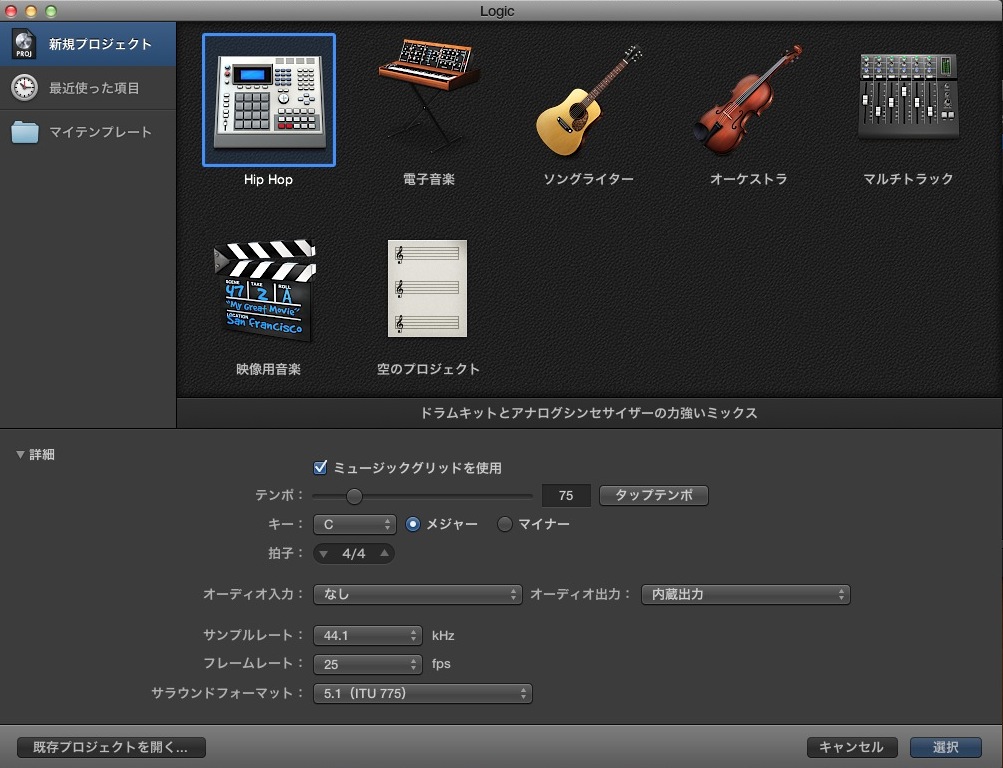
Task: Switch to 最近使った項目 sidebar tab
Action: click(88, 88)
